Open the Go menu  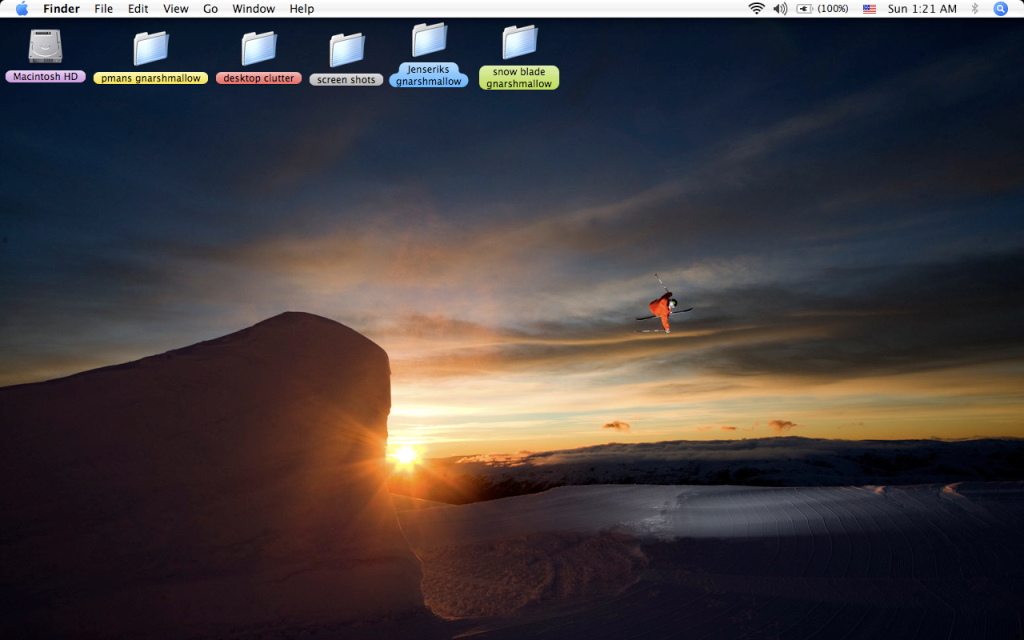(x=210, y=9)
